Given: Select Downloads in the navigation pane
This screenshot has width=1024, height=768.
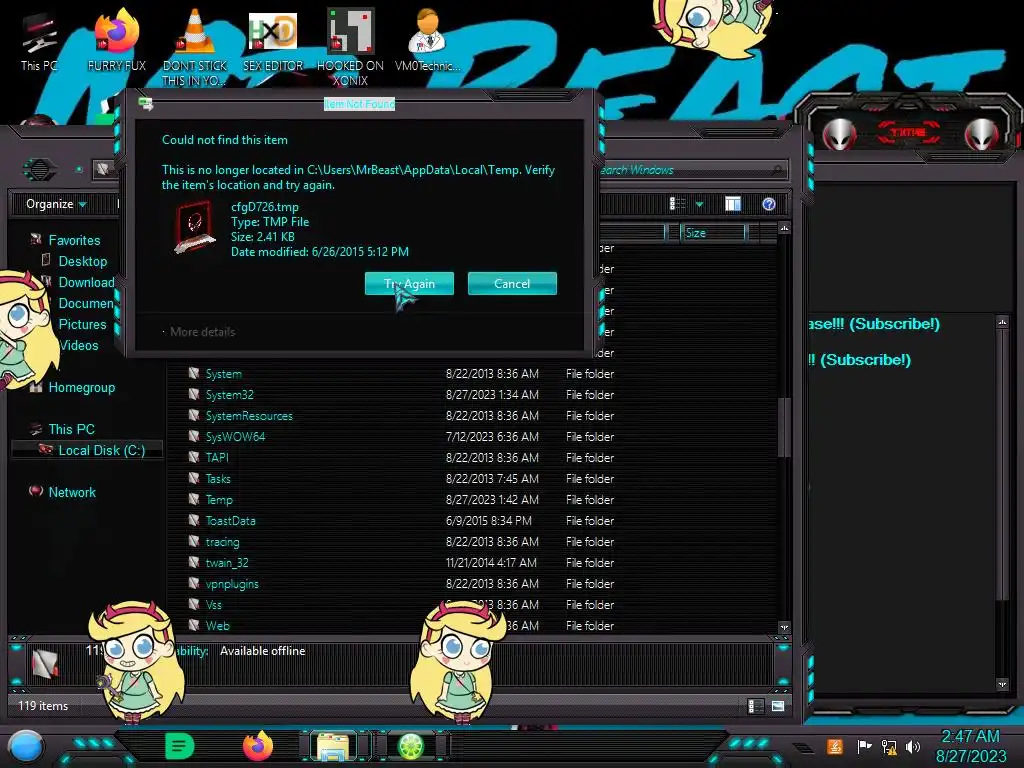Looking at the screenshot, I should point(86,282).
